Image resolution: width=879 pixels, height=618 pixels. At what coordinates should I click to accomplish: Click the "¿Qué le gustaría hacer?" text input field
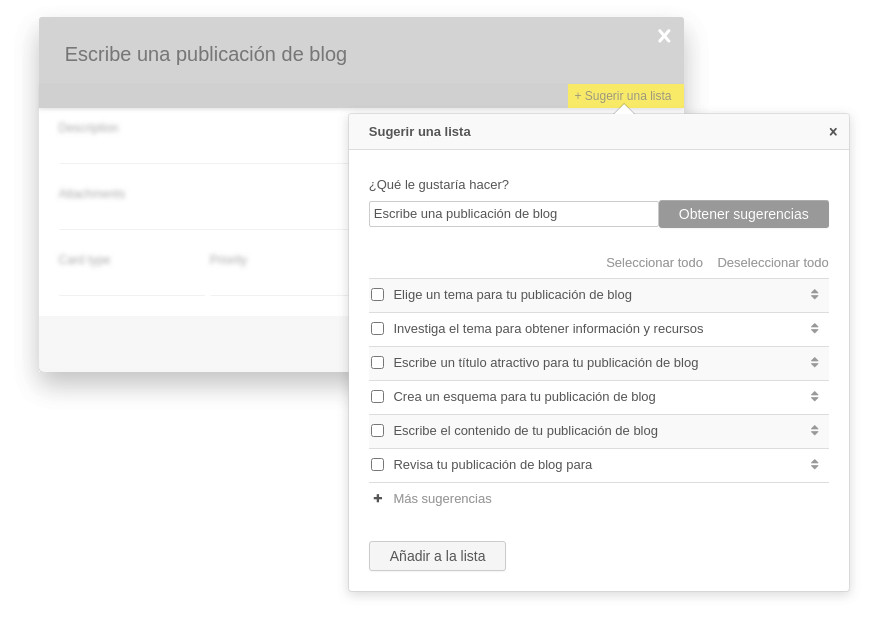[x=513, y=213]
